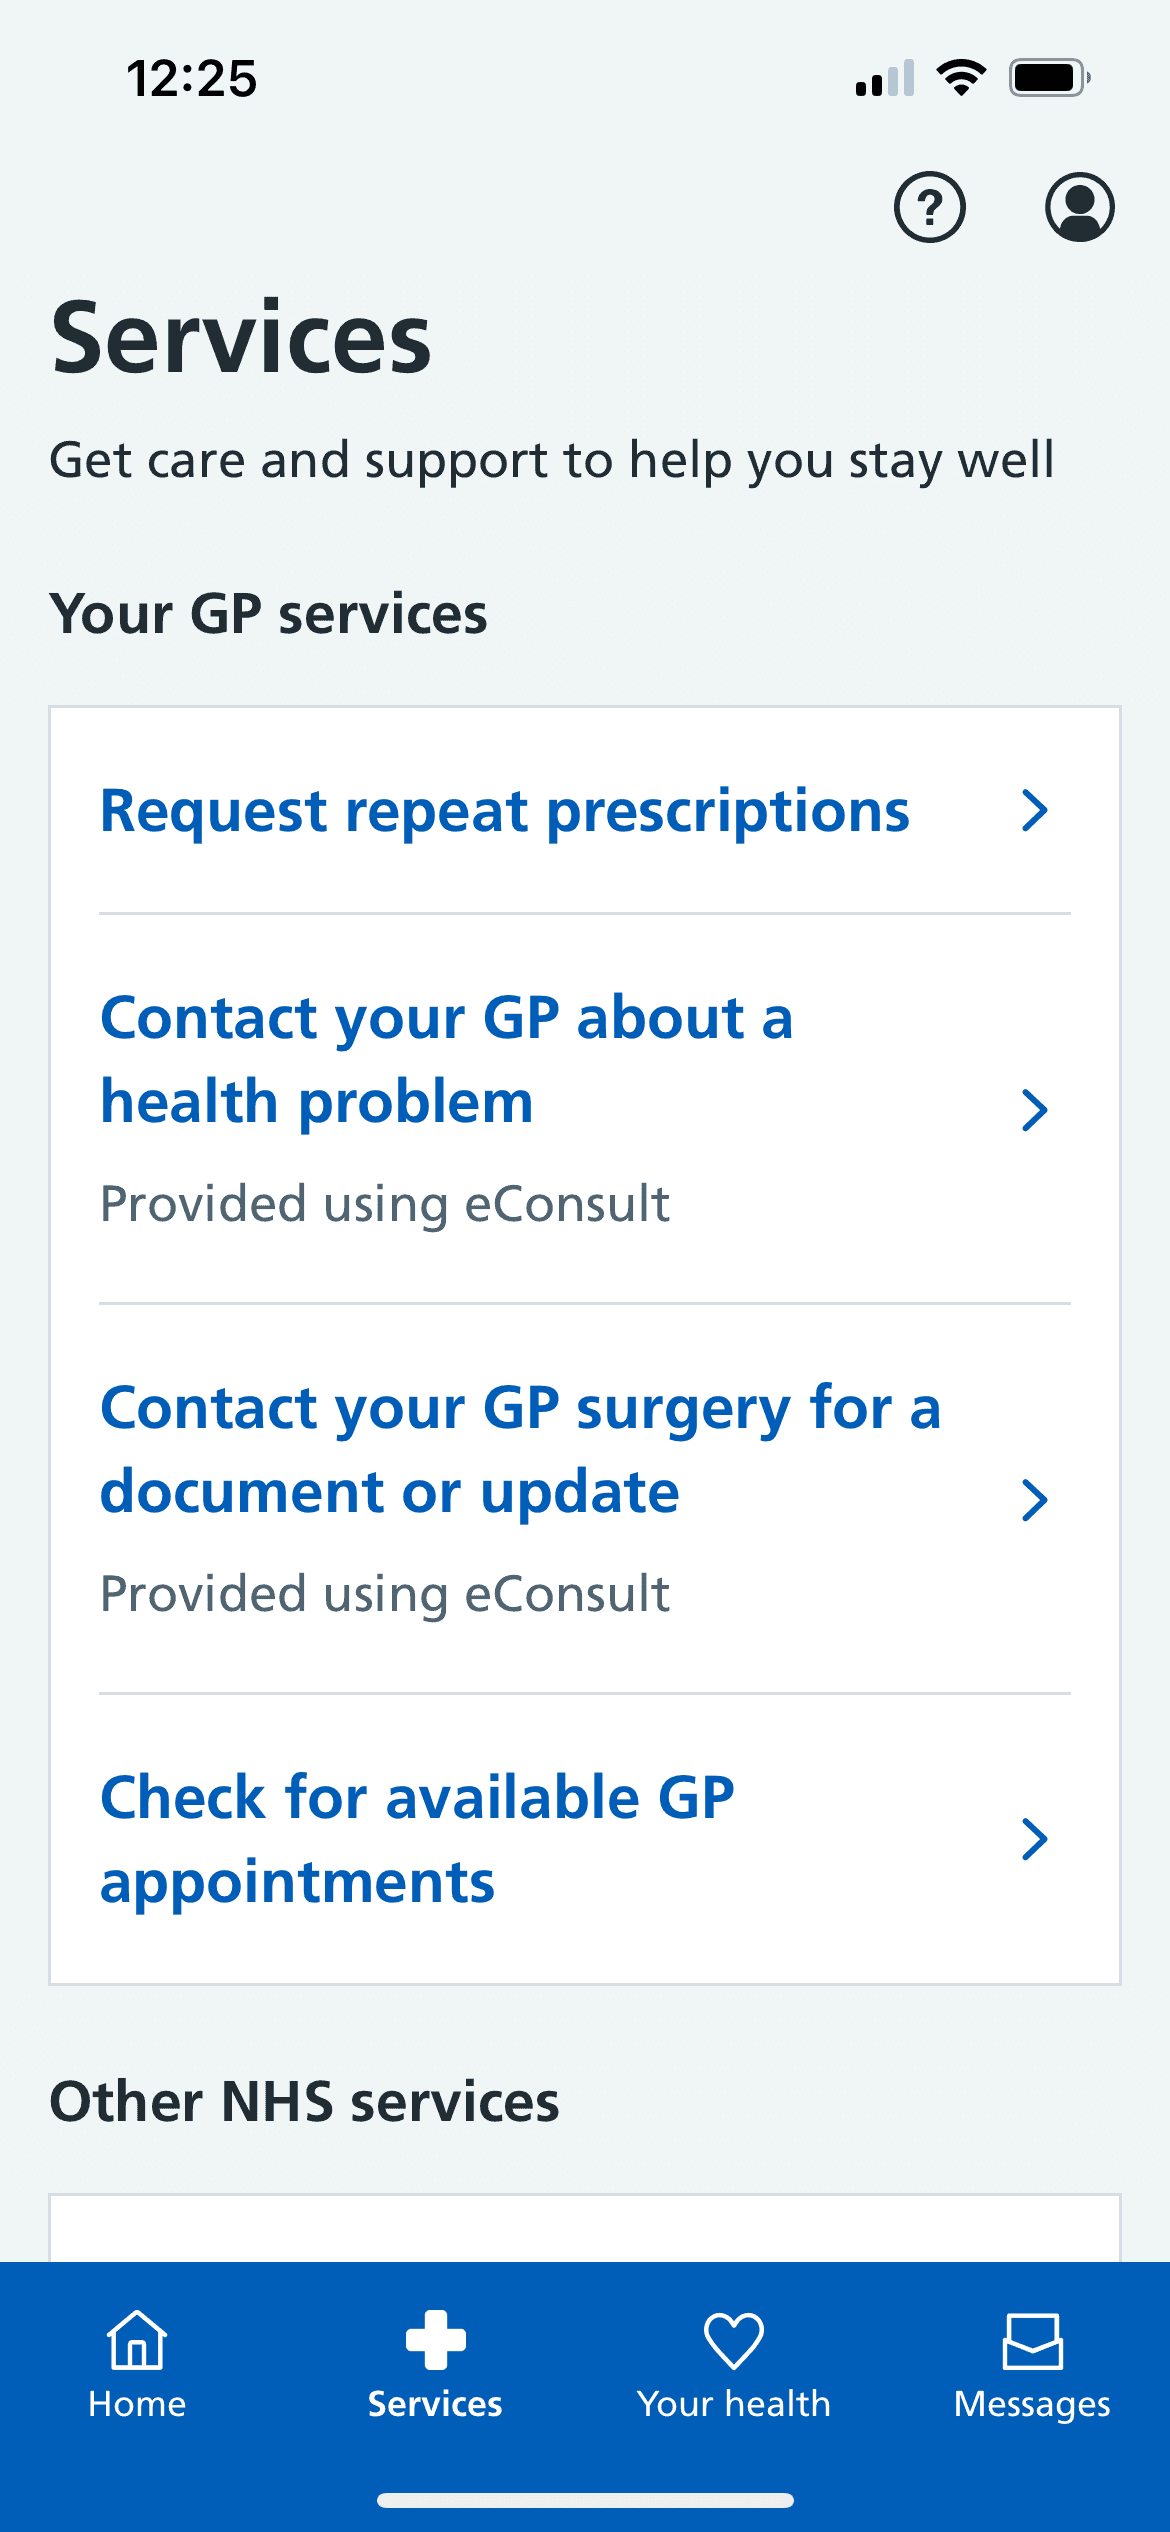1170x2532 pixels.
Task: Tap the Your health heart icon
Action: (734, 2341)
